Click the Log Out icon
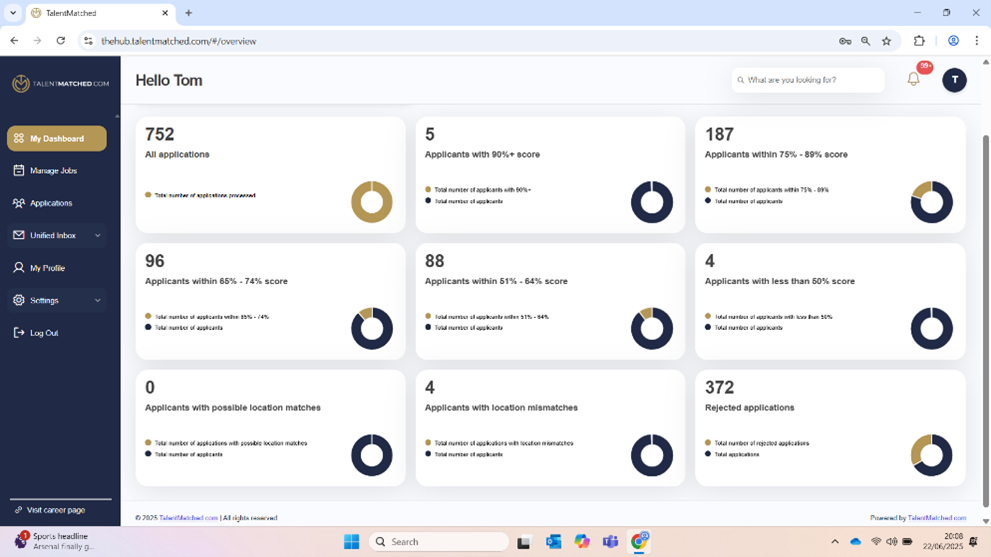The image size is (991, 557). click(x=18, y=333)
